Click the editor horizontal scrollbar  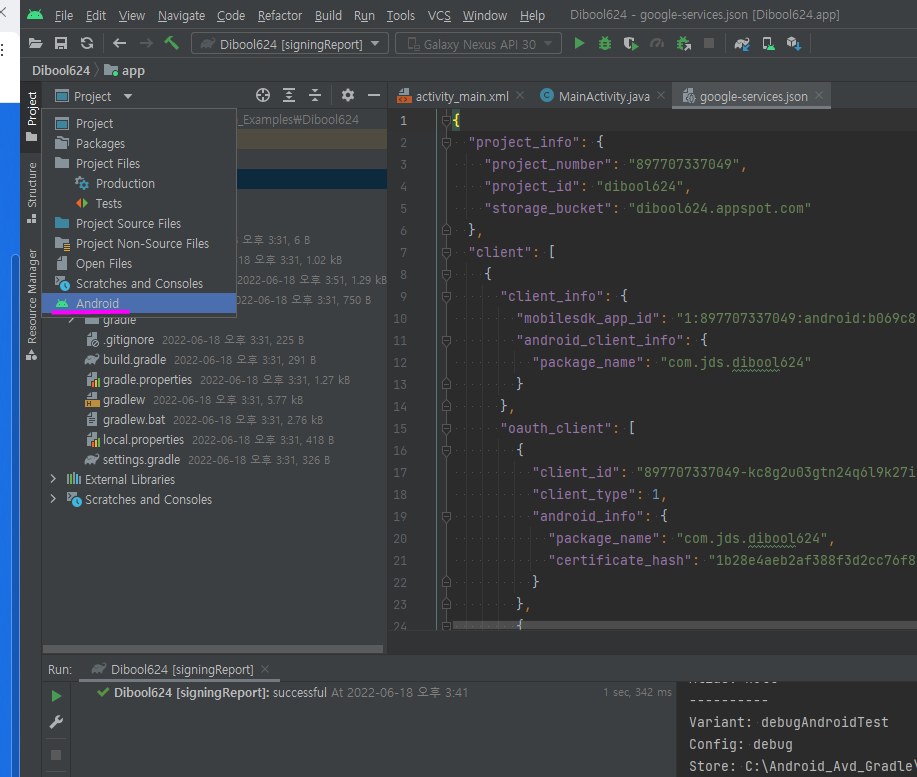pos(684,625)
